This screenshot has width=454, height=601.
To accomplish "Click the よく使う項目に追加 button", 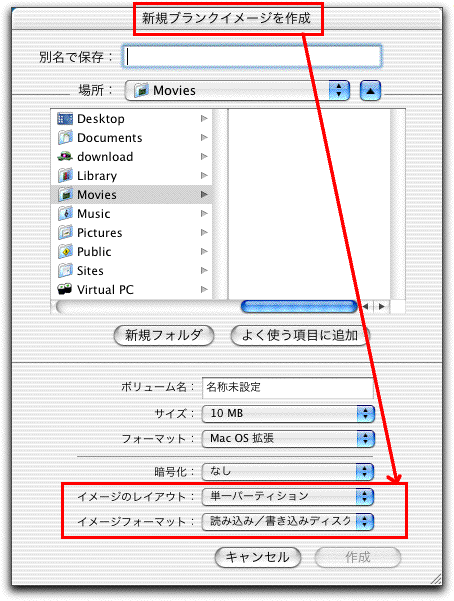I will click(299, 335).
